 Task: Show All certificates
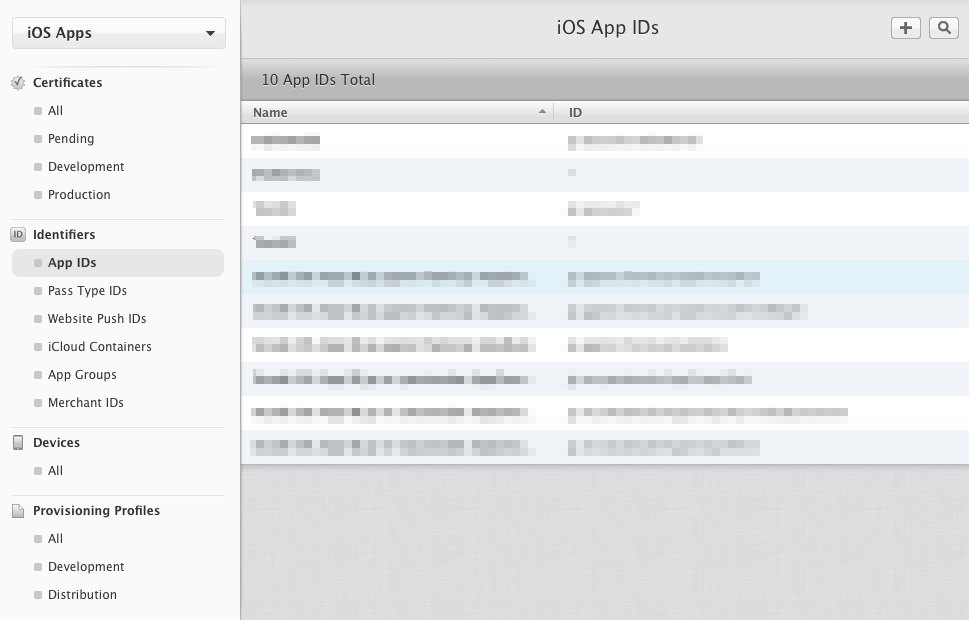[56, 111]
